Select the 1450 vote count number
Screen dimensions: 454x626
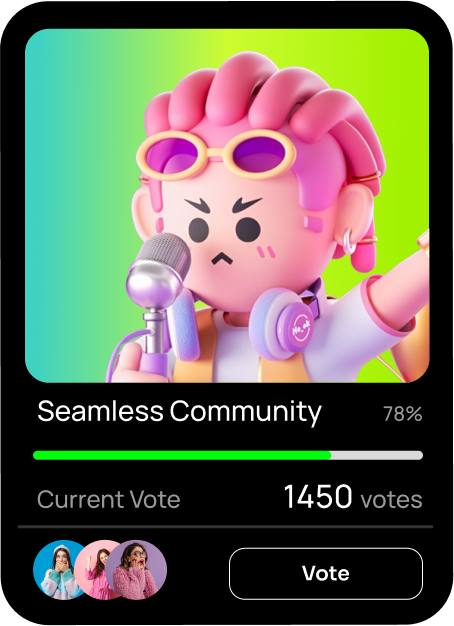click(x=318, y=497)
